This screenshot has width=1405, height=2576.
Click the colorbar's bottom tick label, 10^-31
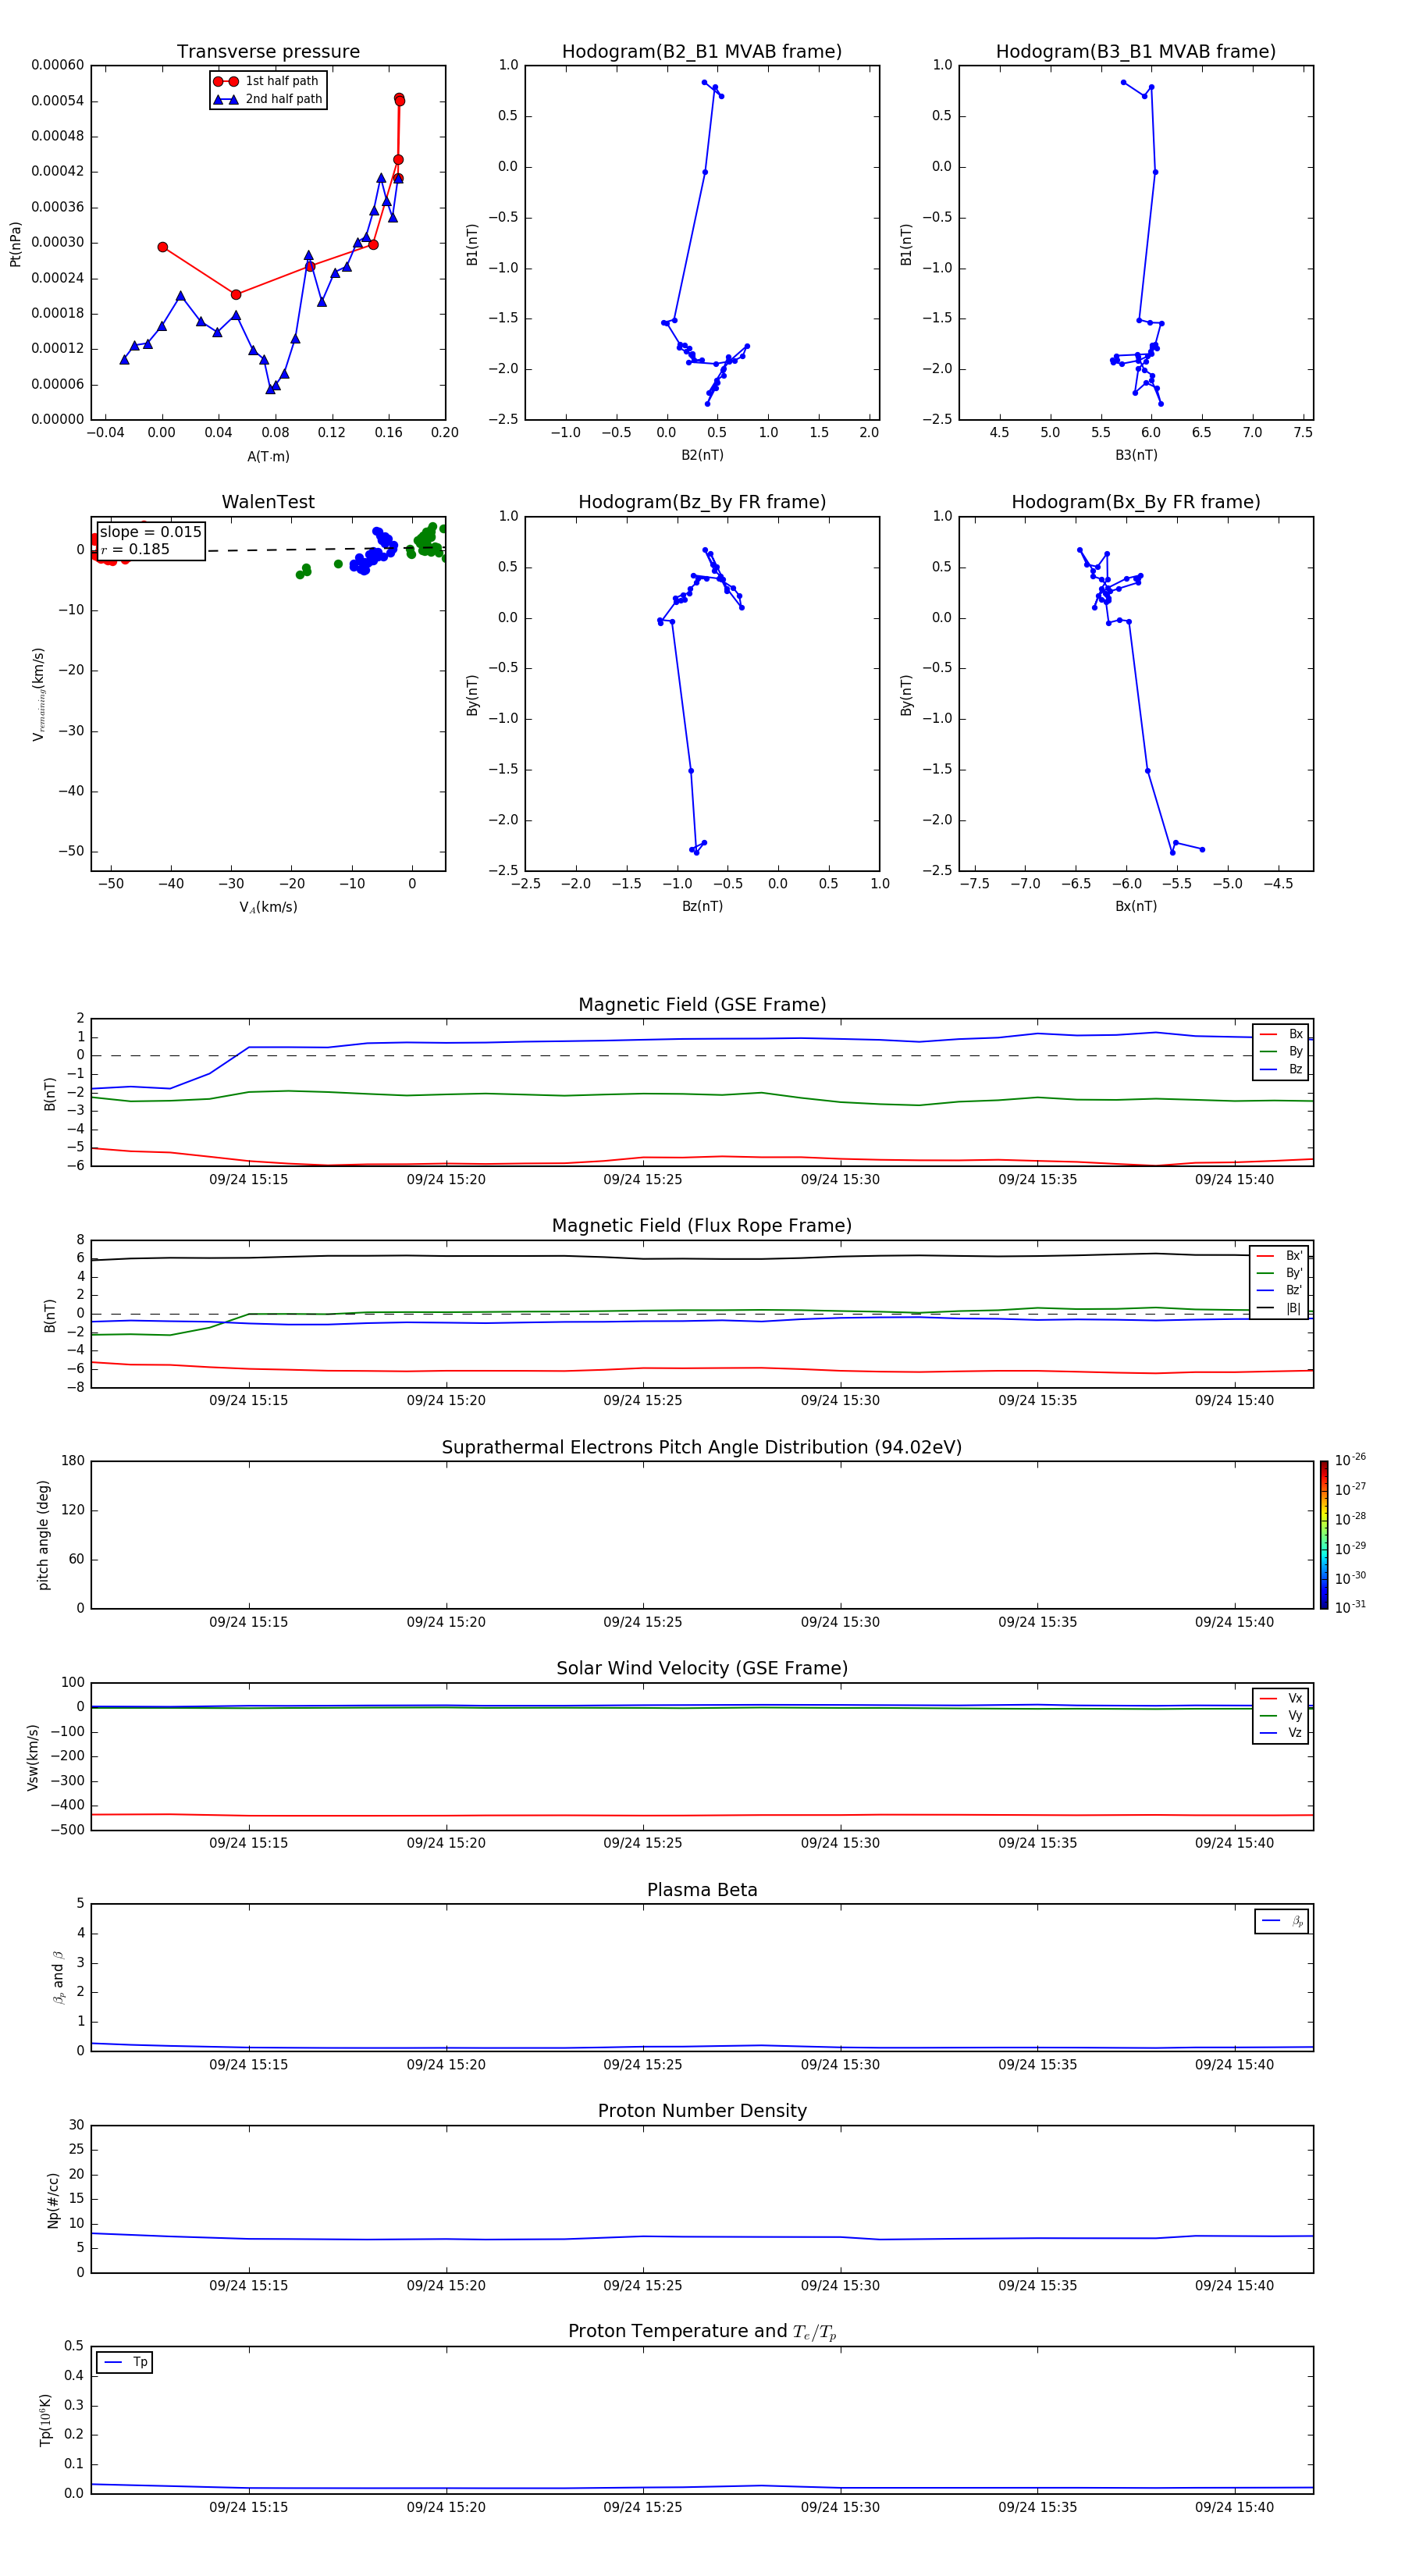(x=1350, y=1607)
